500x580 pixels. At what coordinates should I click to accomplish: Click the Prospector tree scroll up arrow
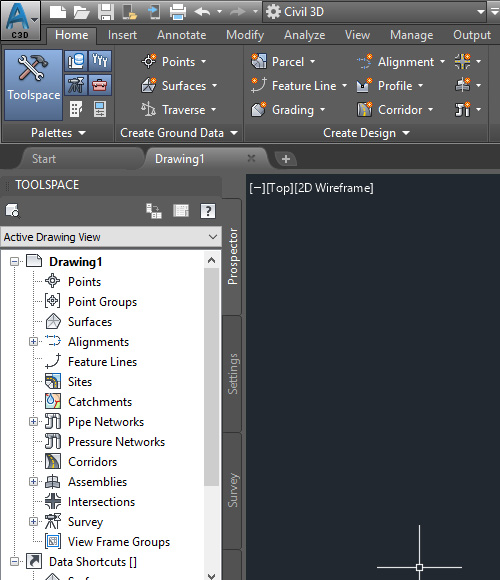click(x=212, y=260)
